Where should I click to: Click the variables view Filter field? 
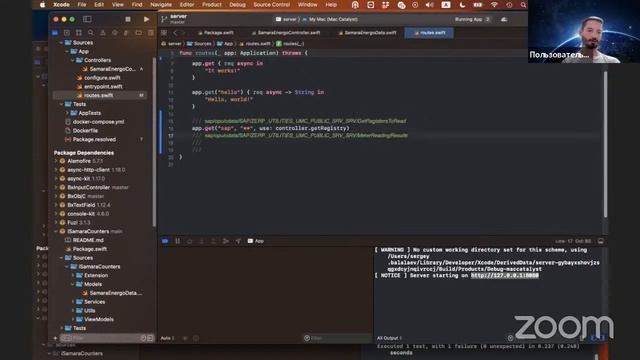click(x=337, y=338)
